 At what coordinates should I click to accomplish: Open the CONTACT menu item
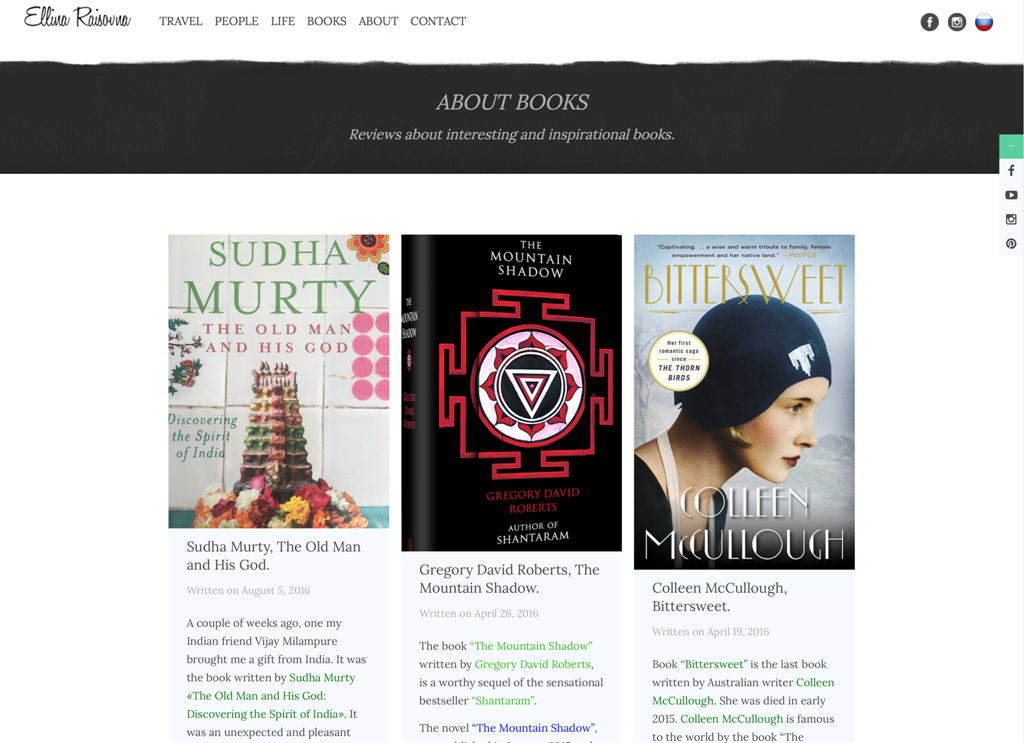coord(438,22)
